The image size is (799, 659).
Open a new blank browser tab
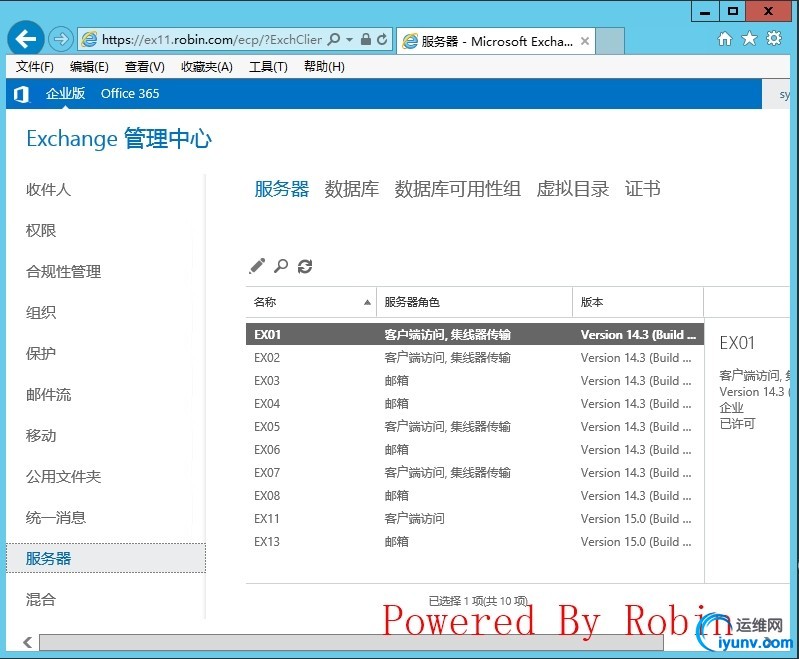click(x=610, y=41)
